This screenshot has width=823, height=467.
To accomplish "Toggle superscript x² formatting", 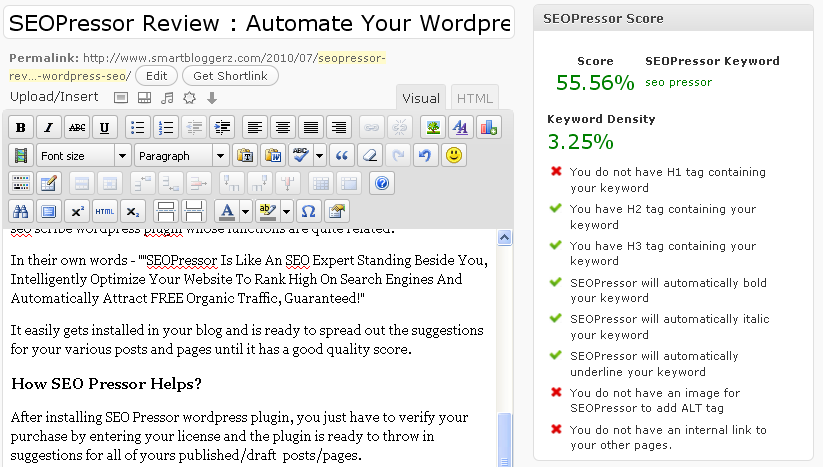I will click(x=77, y=211).
